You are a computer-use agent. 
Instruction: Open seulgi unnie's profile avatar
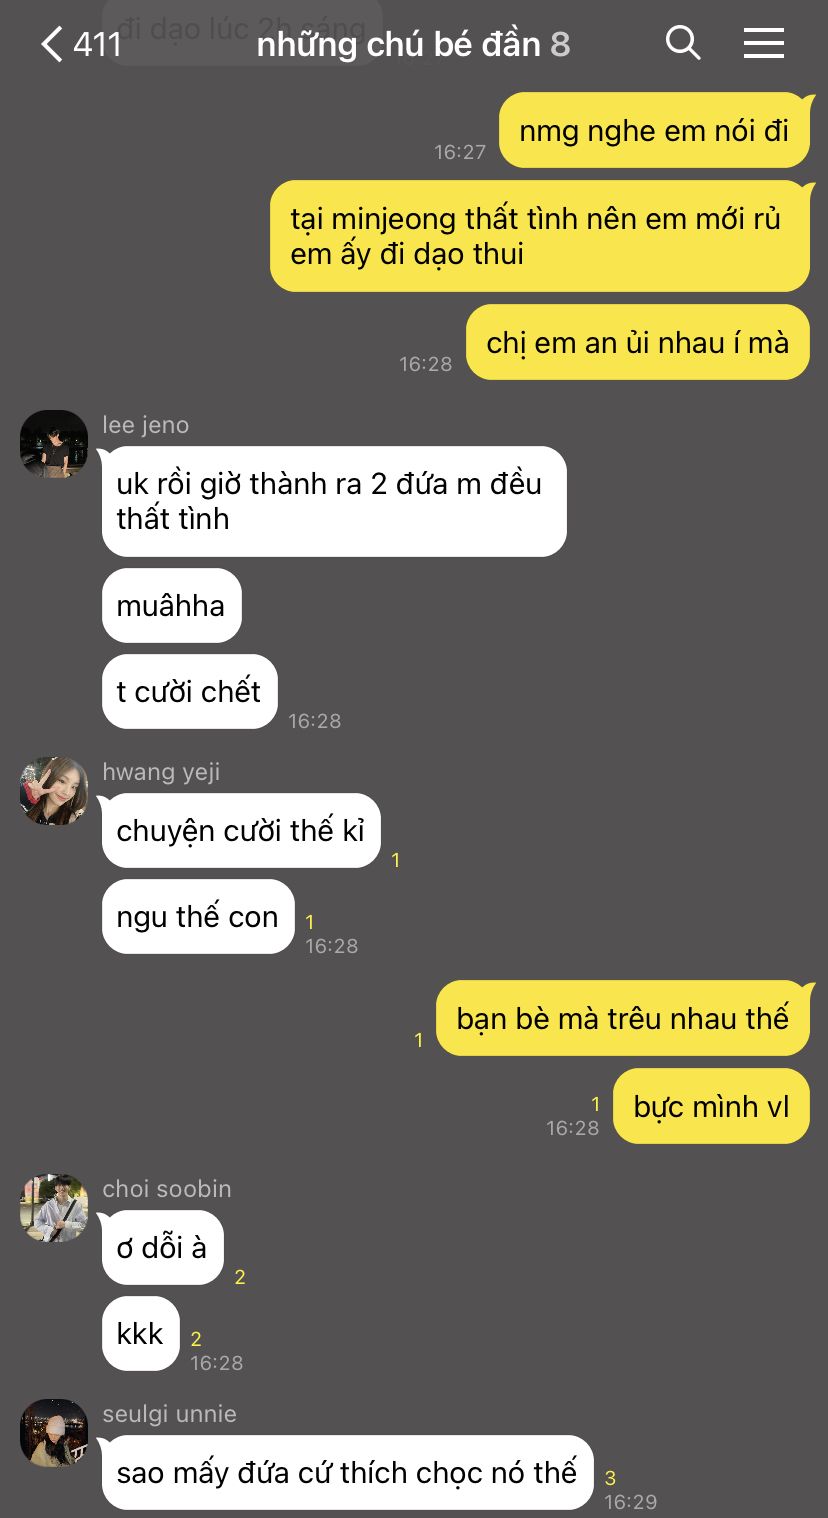[x=54, y=1433]
